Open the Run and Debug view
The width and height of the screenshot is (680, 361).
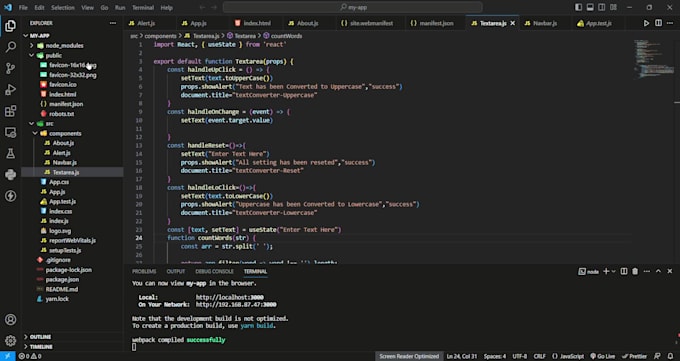[x=10, y=89]
